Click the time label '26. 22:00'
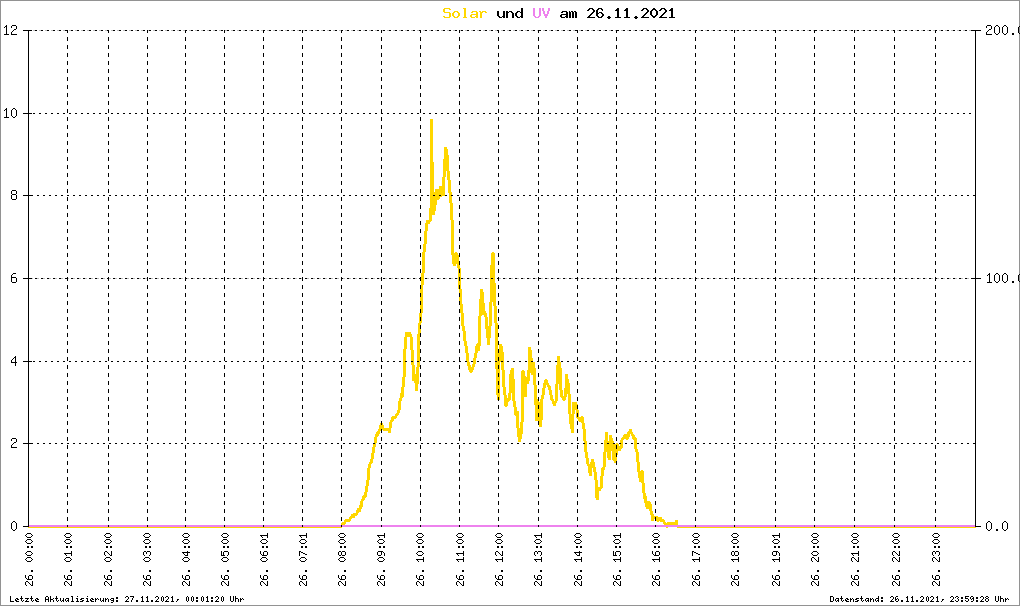Image resolution: width=1020 pixels, height=606 pixels. tap(896, 560)
